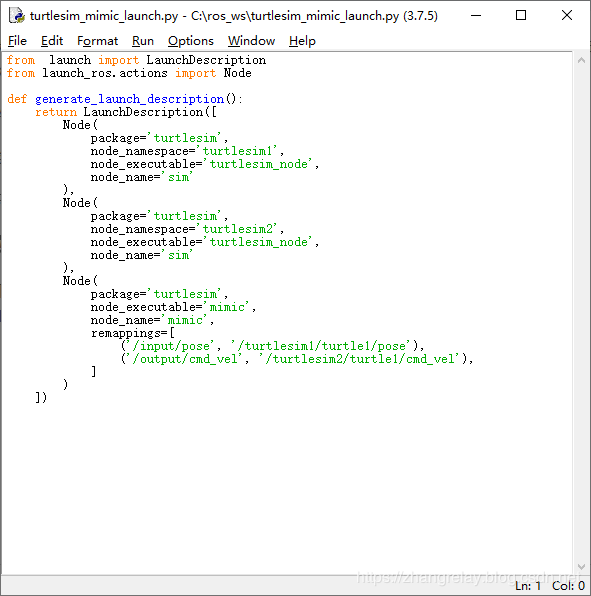Open the Edit menu
The image size is (591, 596).
[x=52, y=41]
